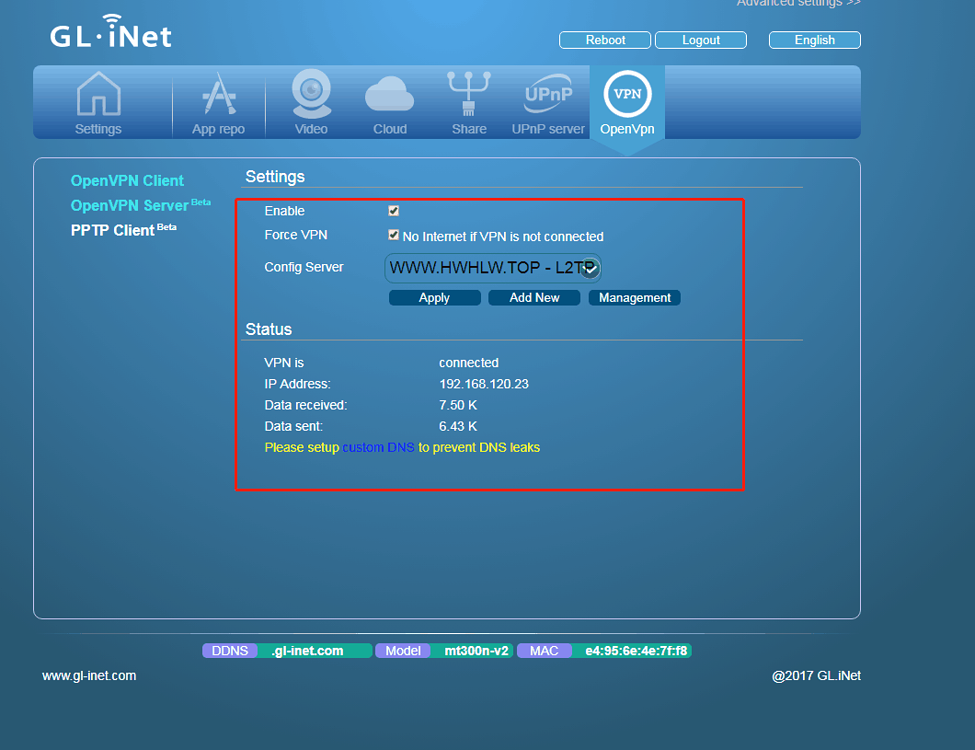This screenshot has width=975, height=750.
Task: Open the OpenVPN Server Beta page
Action: pos(132,205)
